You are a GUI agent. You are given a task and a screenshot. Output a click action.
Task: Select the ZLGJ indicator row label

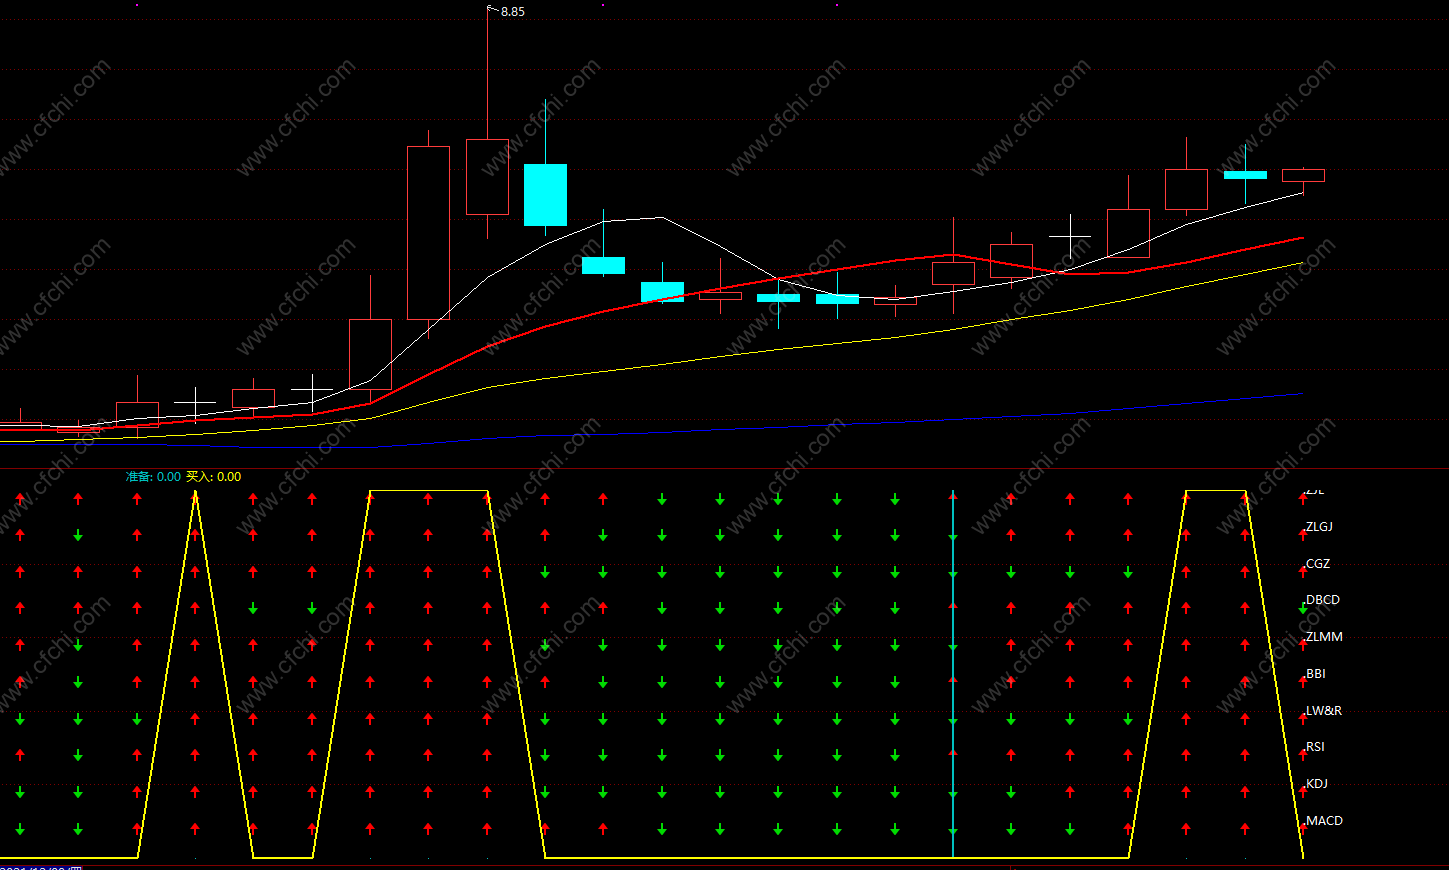point(1319,527)
